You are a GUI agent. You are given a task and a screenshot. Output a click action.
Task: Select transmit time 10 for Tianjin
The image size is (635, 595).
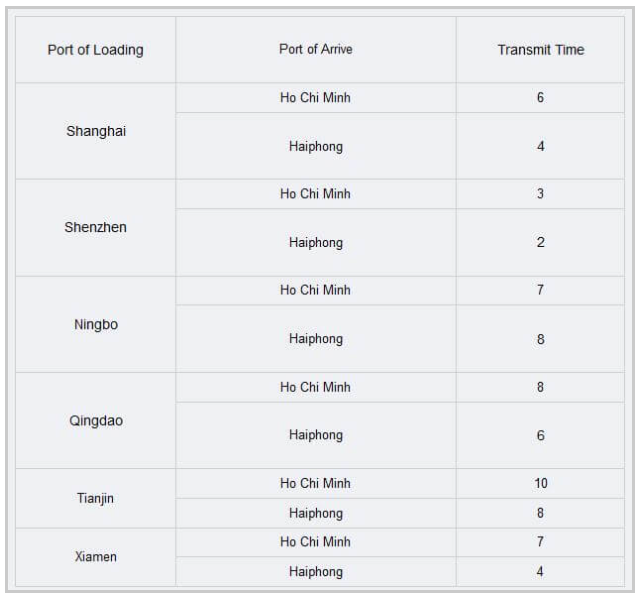540,484
